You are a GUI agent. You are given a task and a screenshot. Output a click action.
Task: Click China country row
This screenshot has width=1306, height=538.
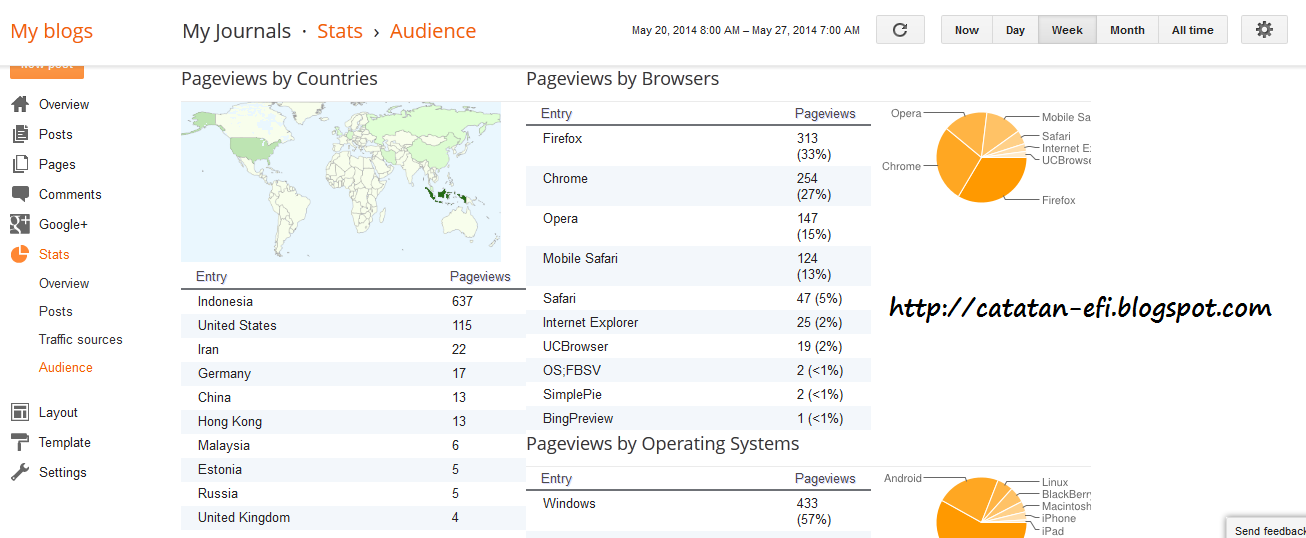(x=353, y=397)
